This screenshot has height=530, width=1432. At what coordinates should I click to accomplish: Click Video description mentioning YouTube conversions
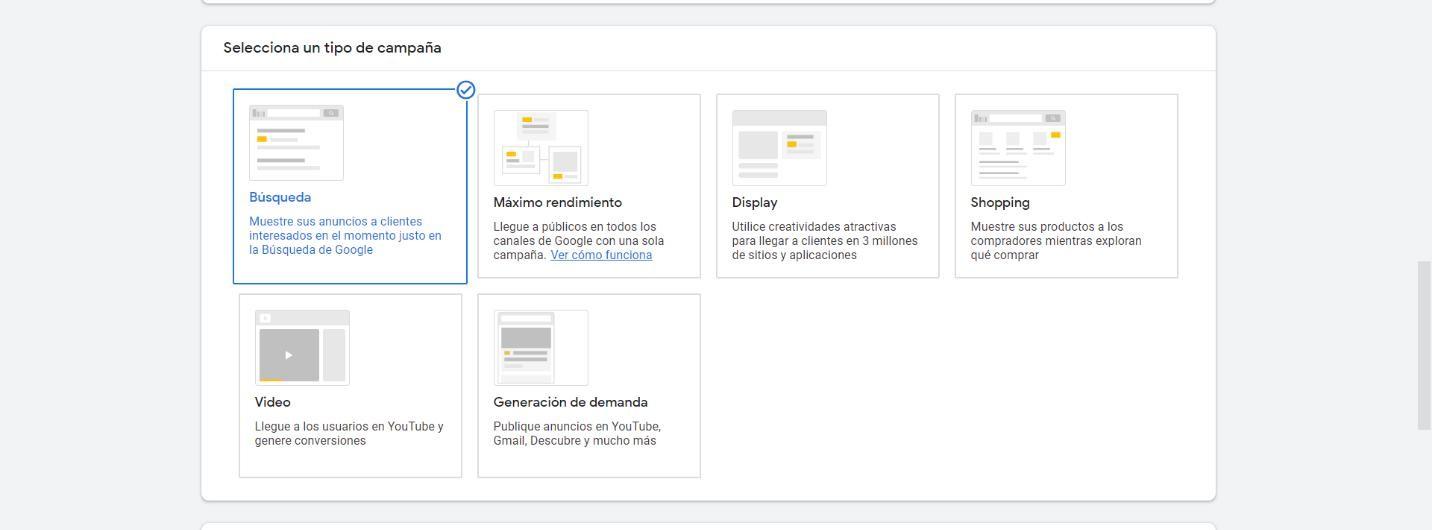click(x=349, y=434)
